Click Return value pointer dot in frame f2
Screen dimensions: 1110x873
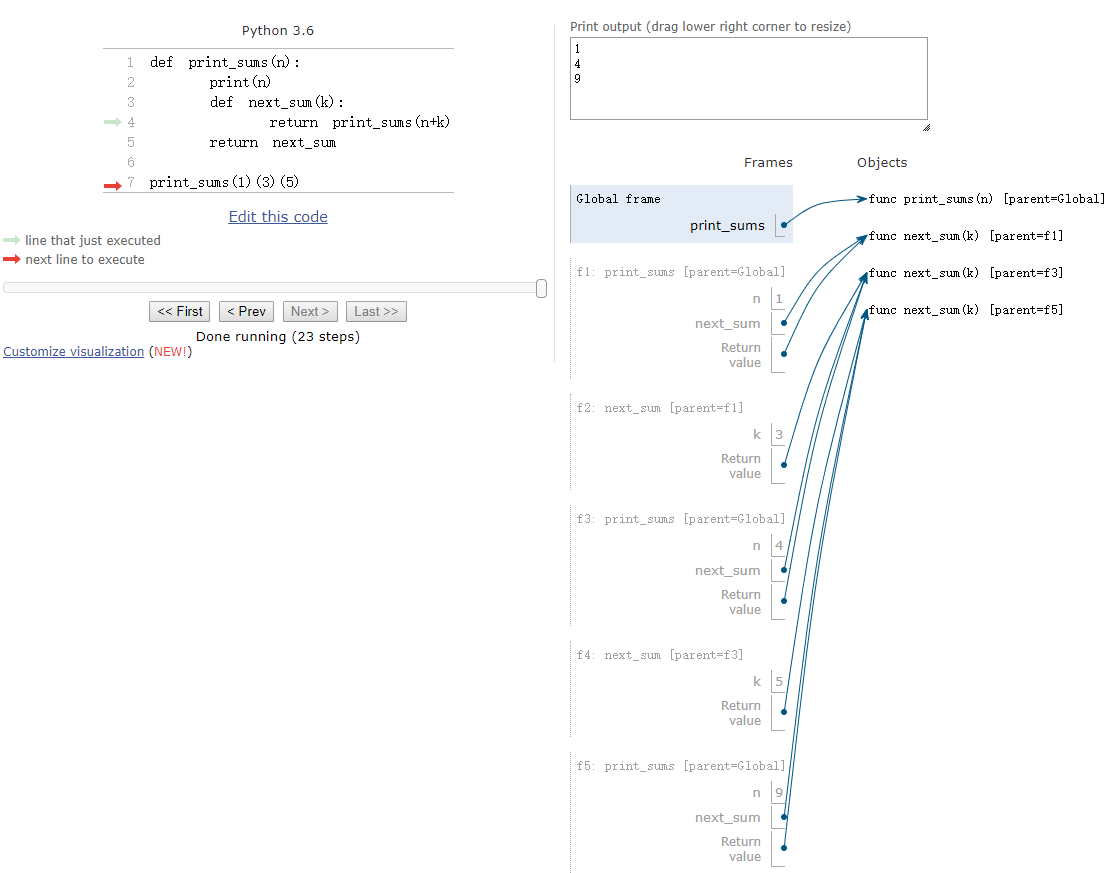point(784,465)
